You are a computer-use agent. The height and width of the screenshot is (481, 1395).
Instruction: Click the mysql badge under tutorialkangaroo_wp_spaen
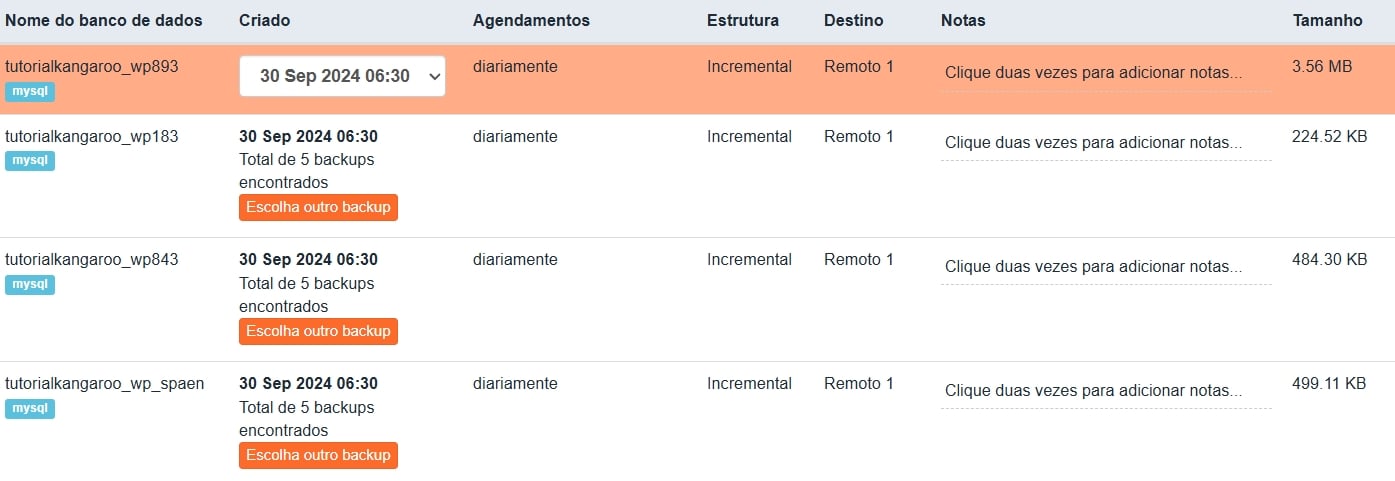(x=30, y=408)
